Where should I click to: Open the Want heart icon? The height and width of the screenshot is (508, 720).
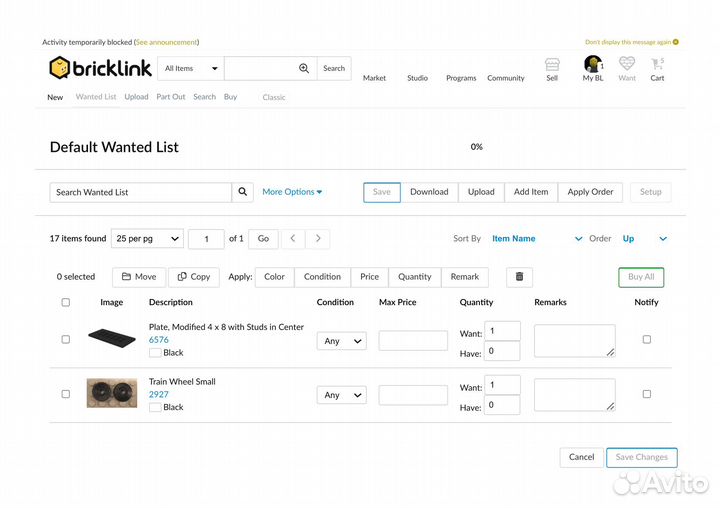coord(627,64)
